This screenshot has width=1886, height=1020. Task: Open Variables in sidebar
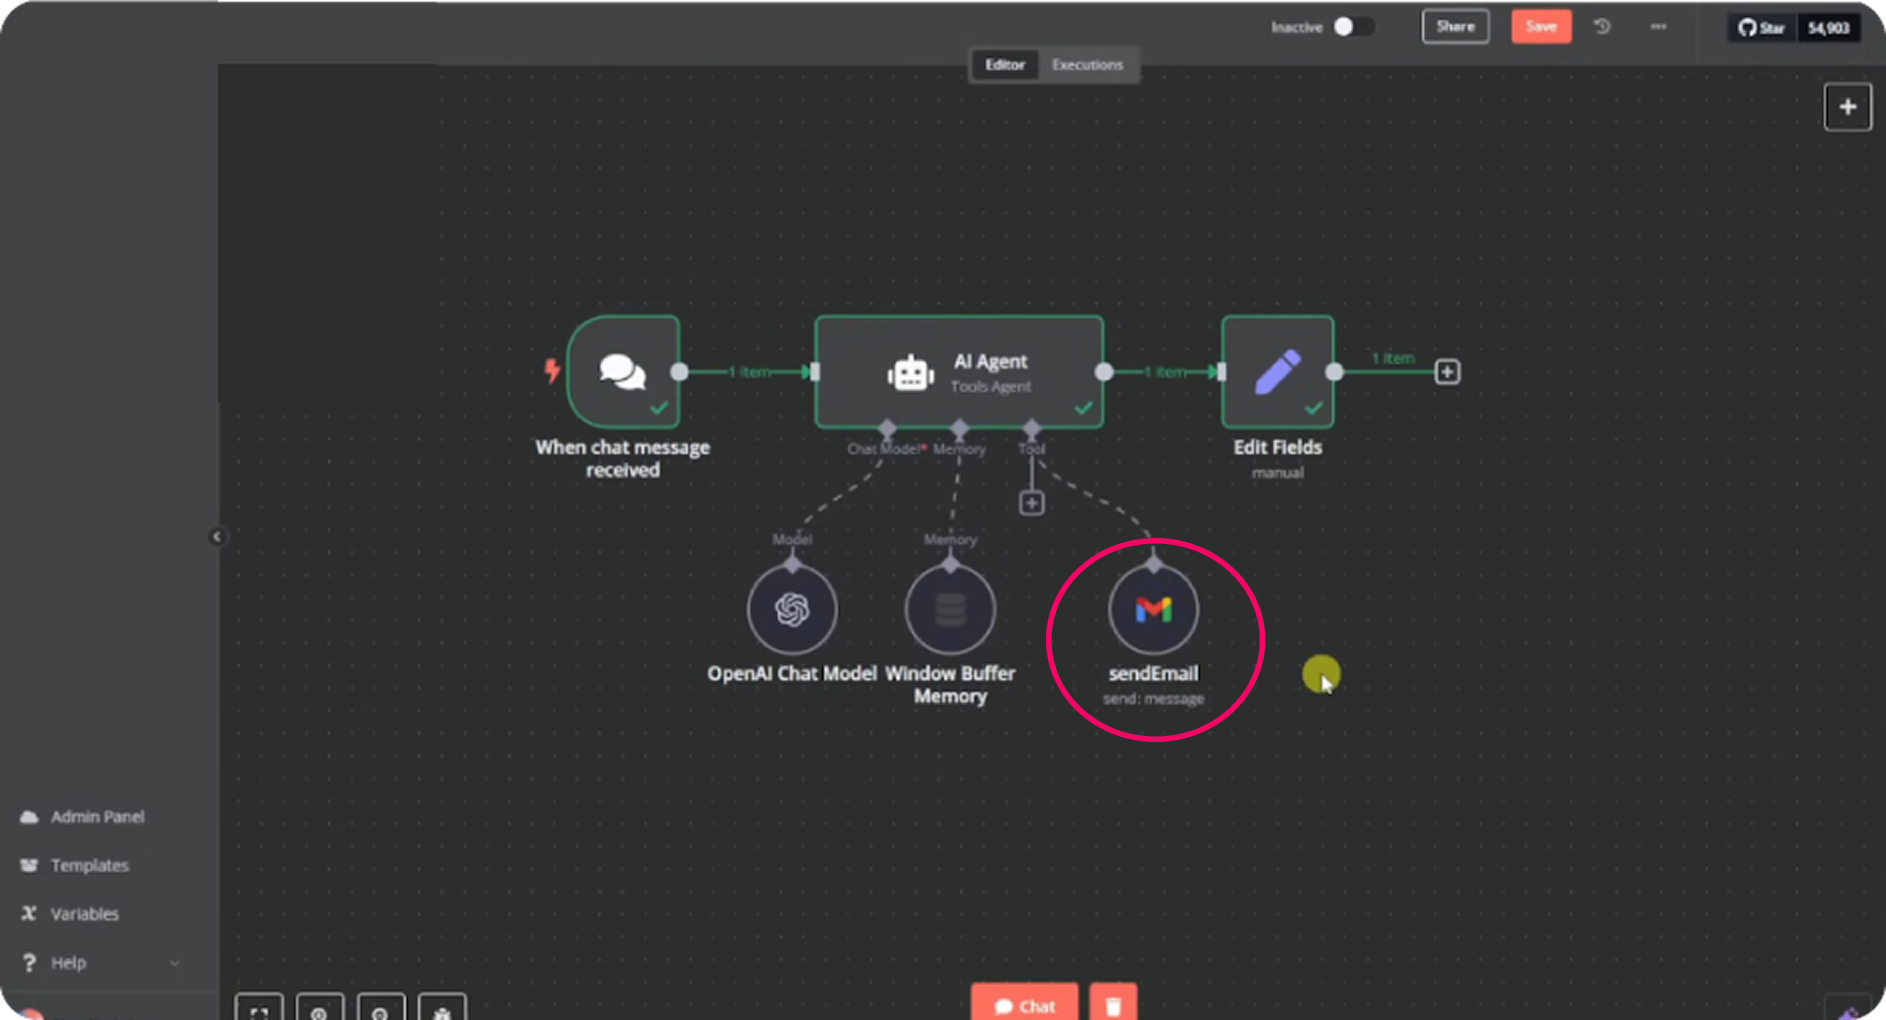pyautogui.click(x=84, y=914)
